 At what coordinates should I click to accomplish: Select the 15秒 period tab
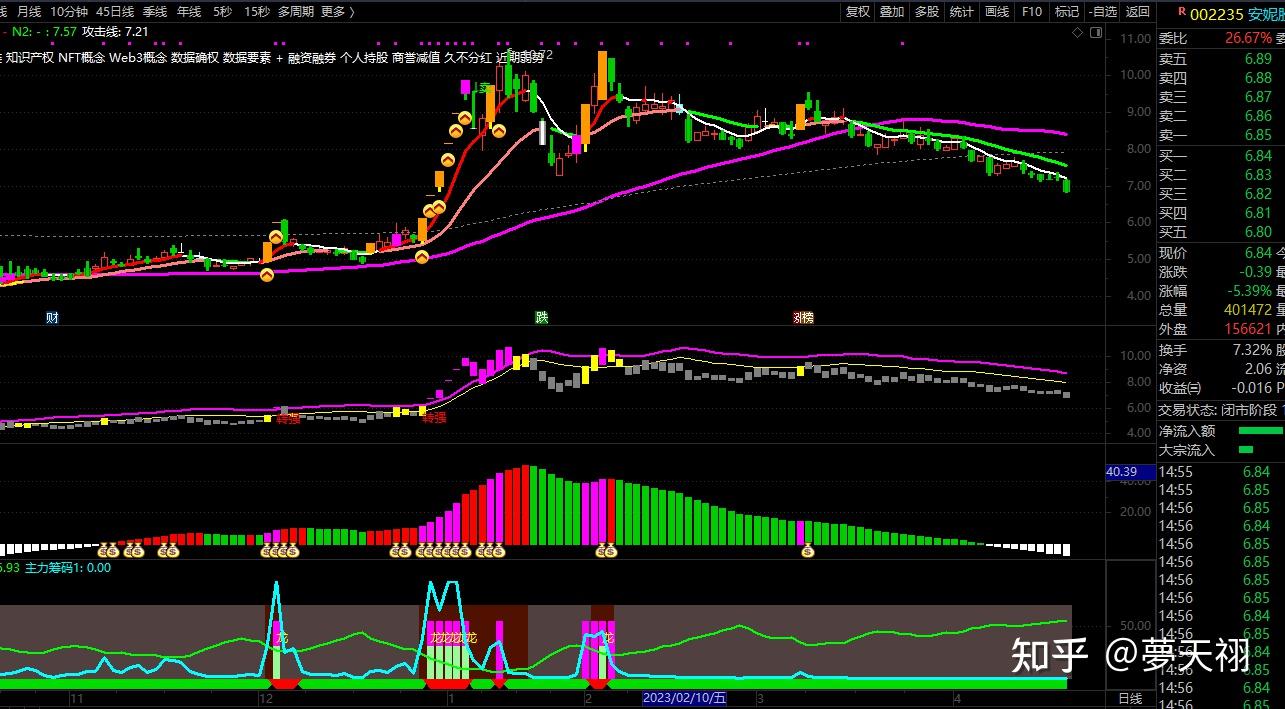coord(256,11)
